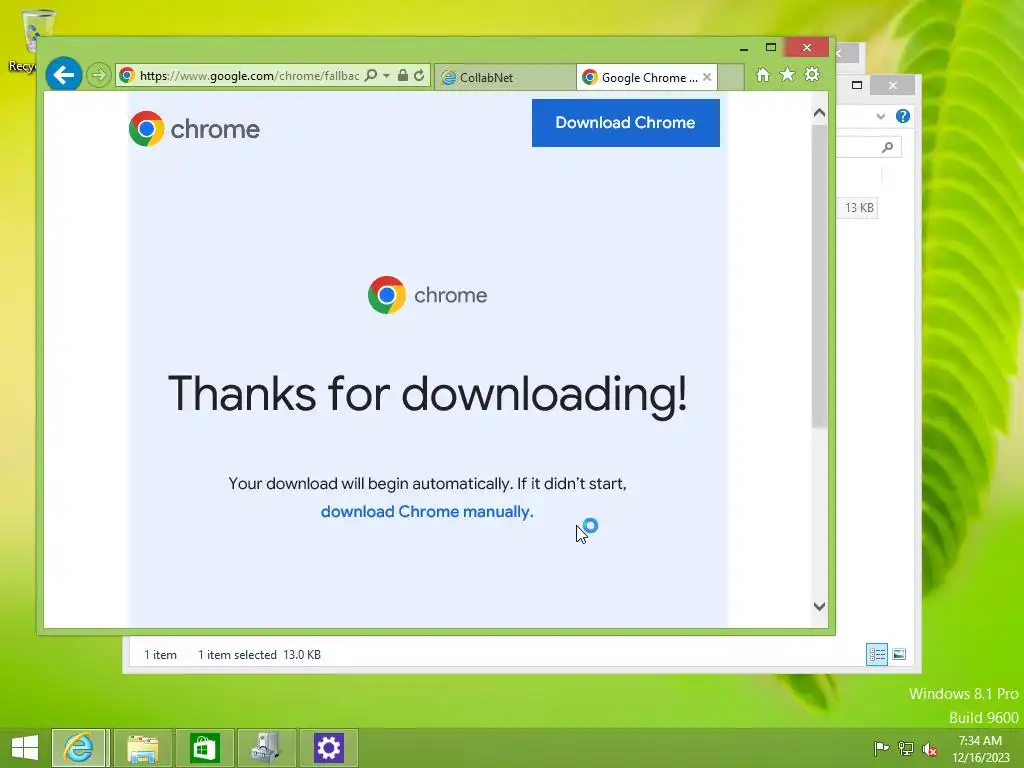Click the page scrollbar down arrow
The width and height of the screenshot is (1024, 768).
point(820,606)
